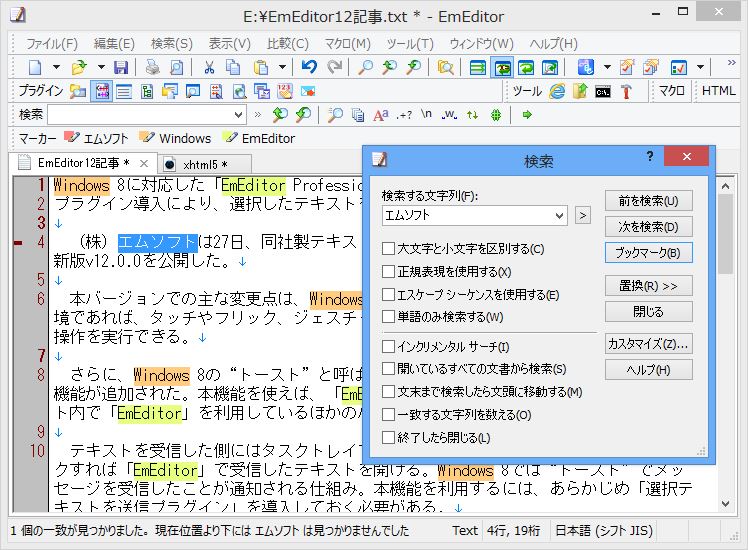Toggle 大文字と小文字を区別する checkbox
This screenshot has width=748, height=550.
click(388, 249)
